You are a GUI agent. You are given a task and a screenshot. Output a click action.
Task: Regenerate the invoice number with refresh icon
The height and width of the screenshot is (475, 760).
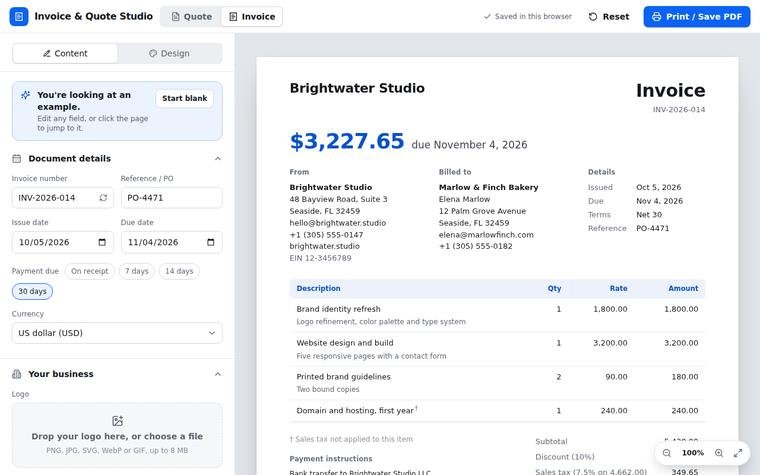(103, 198)
